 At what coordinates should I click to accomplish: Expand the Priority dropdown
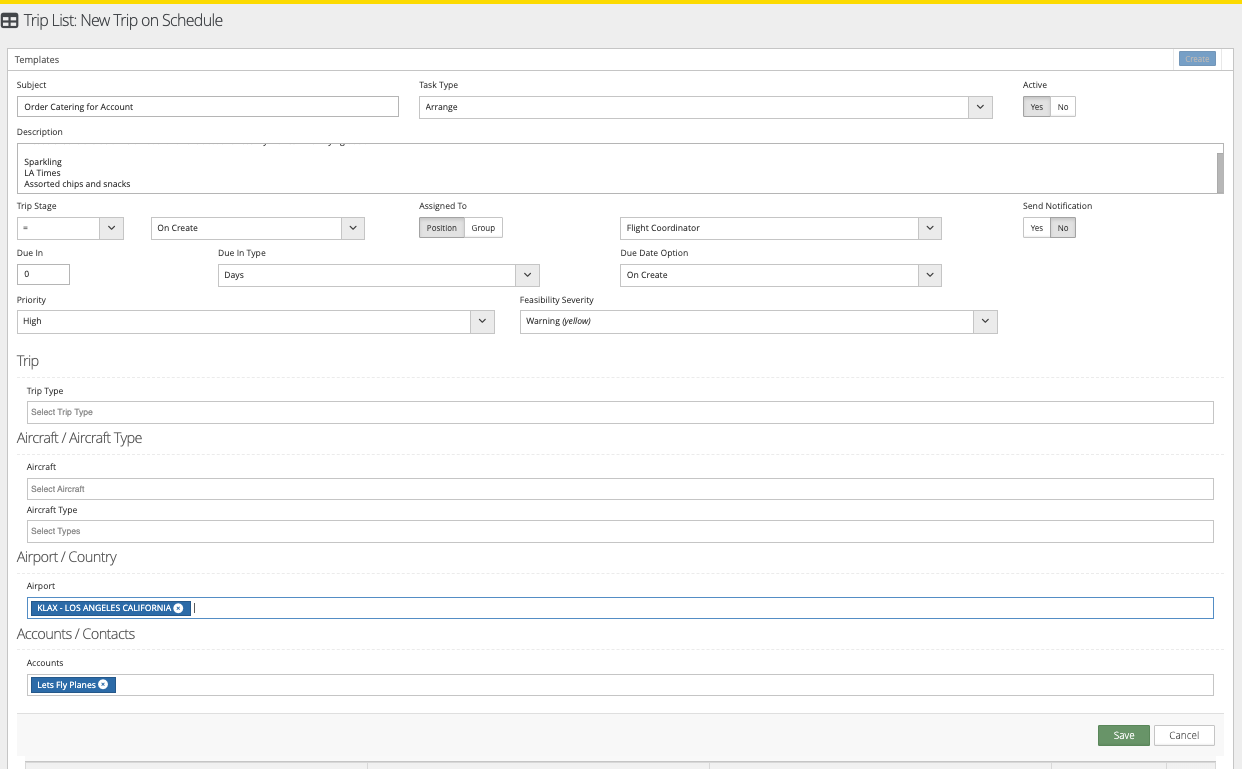click(482, 321)
